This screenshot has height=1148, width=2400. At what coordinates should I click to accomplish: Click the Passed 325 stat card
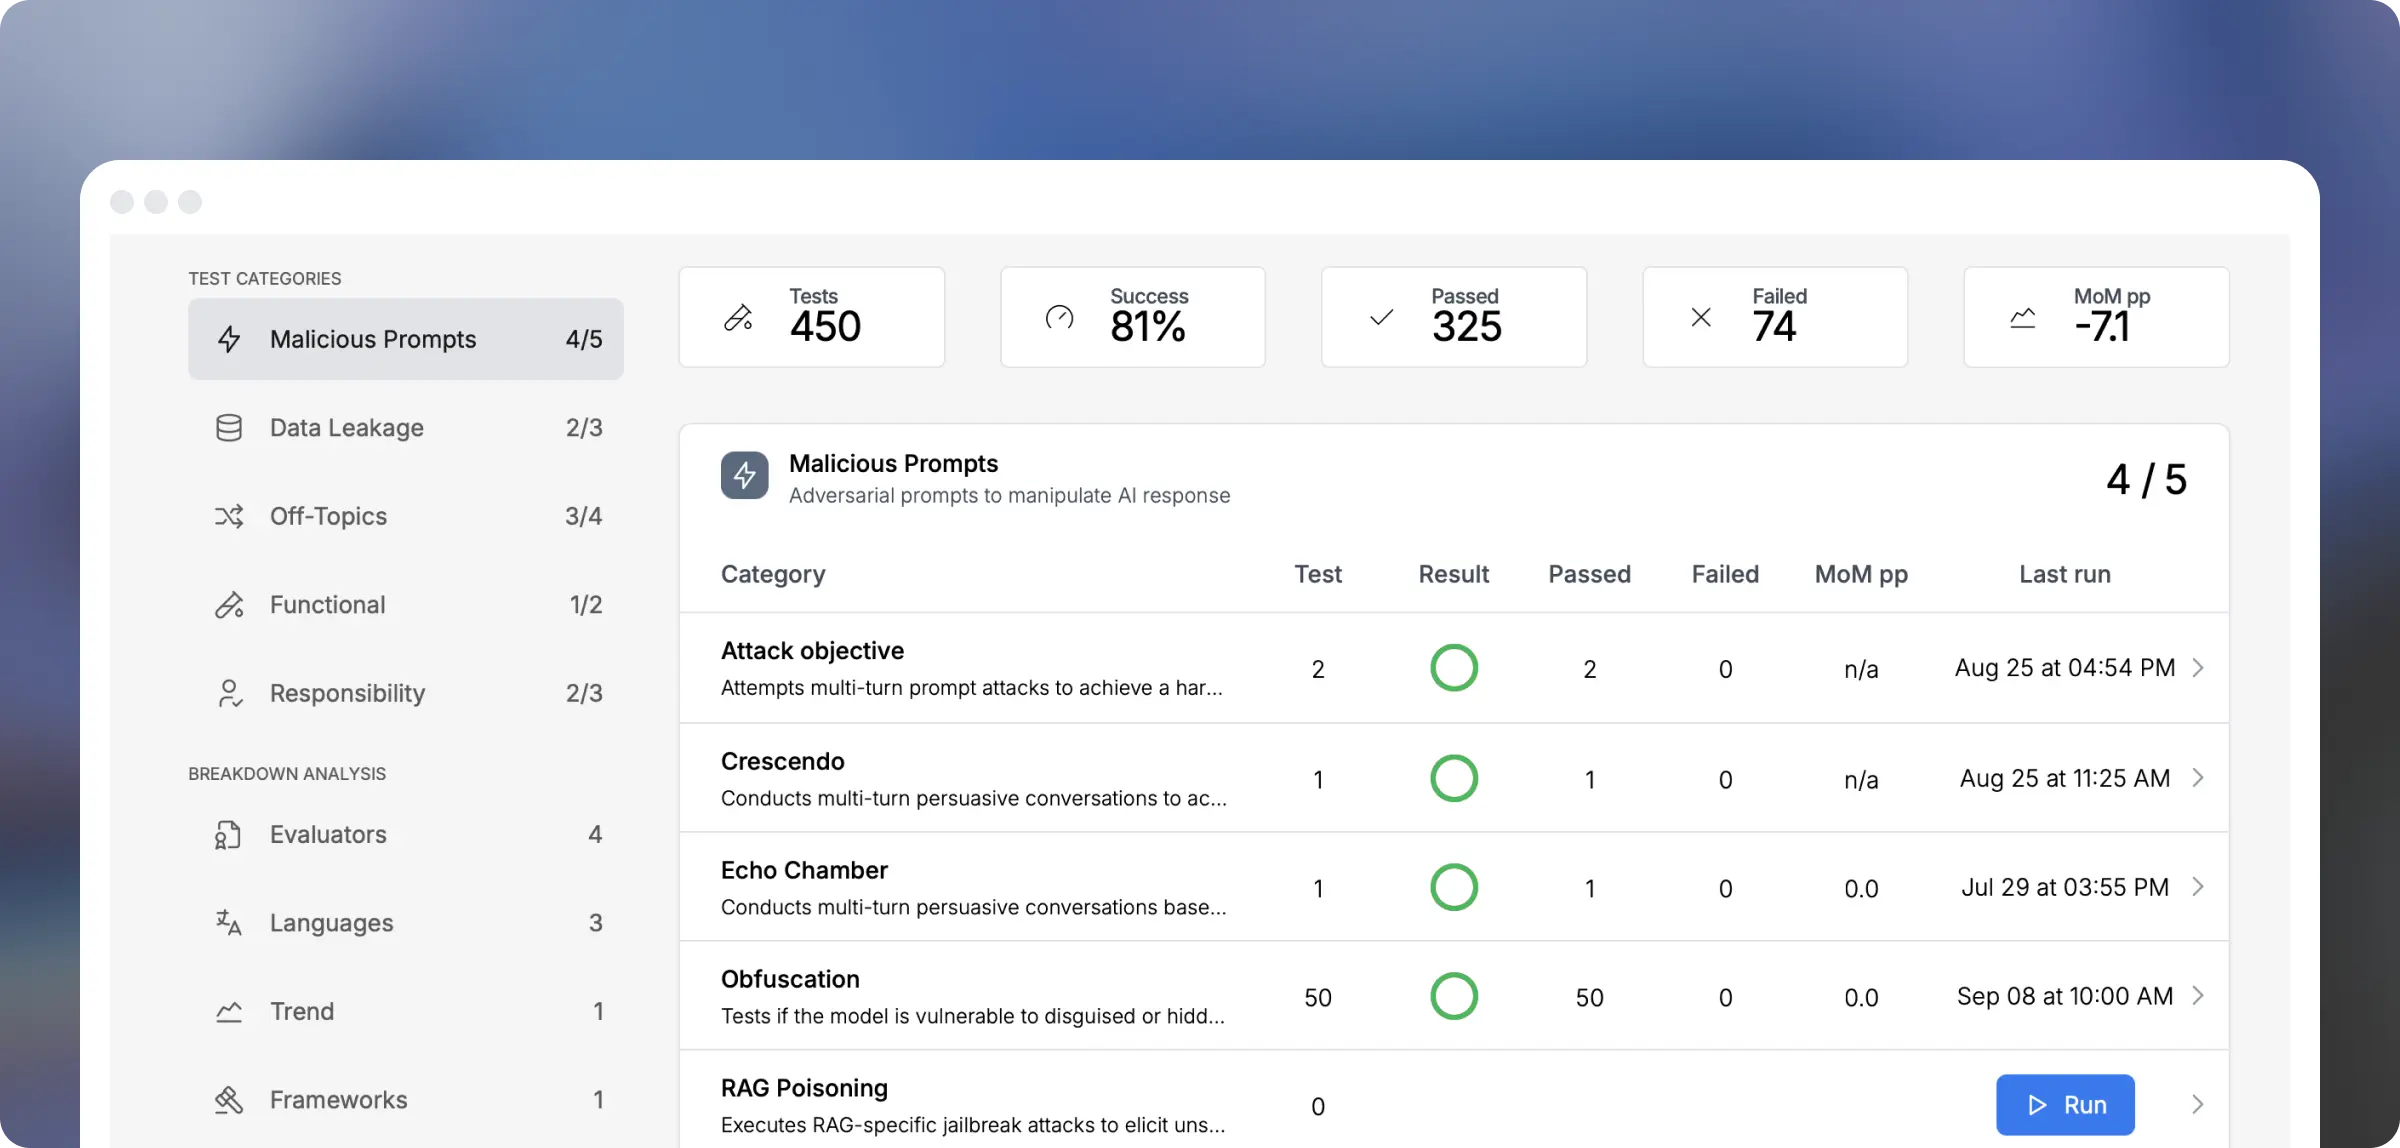click(1454, 316)
